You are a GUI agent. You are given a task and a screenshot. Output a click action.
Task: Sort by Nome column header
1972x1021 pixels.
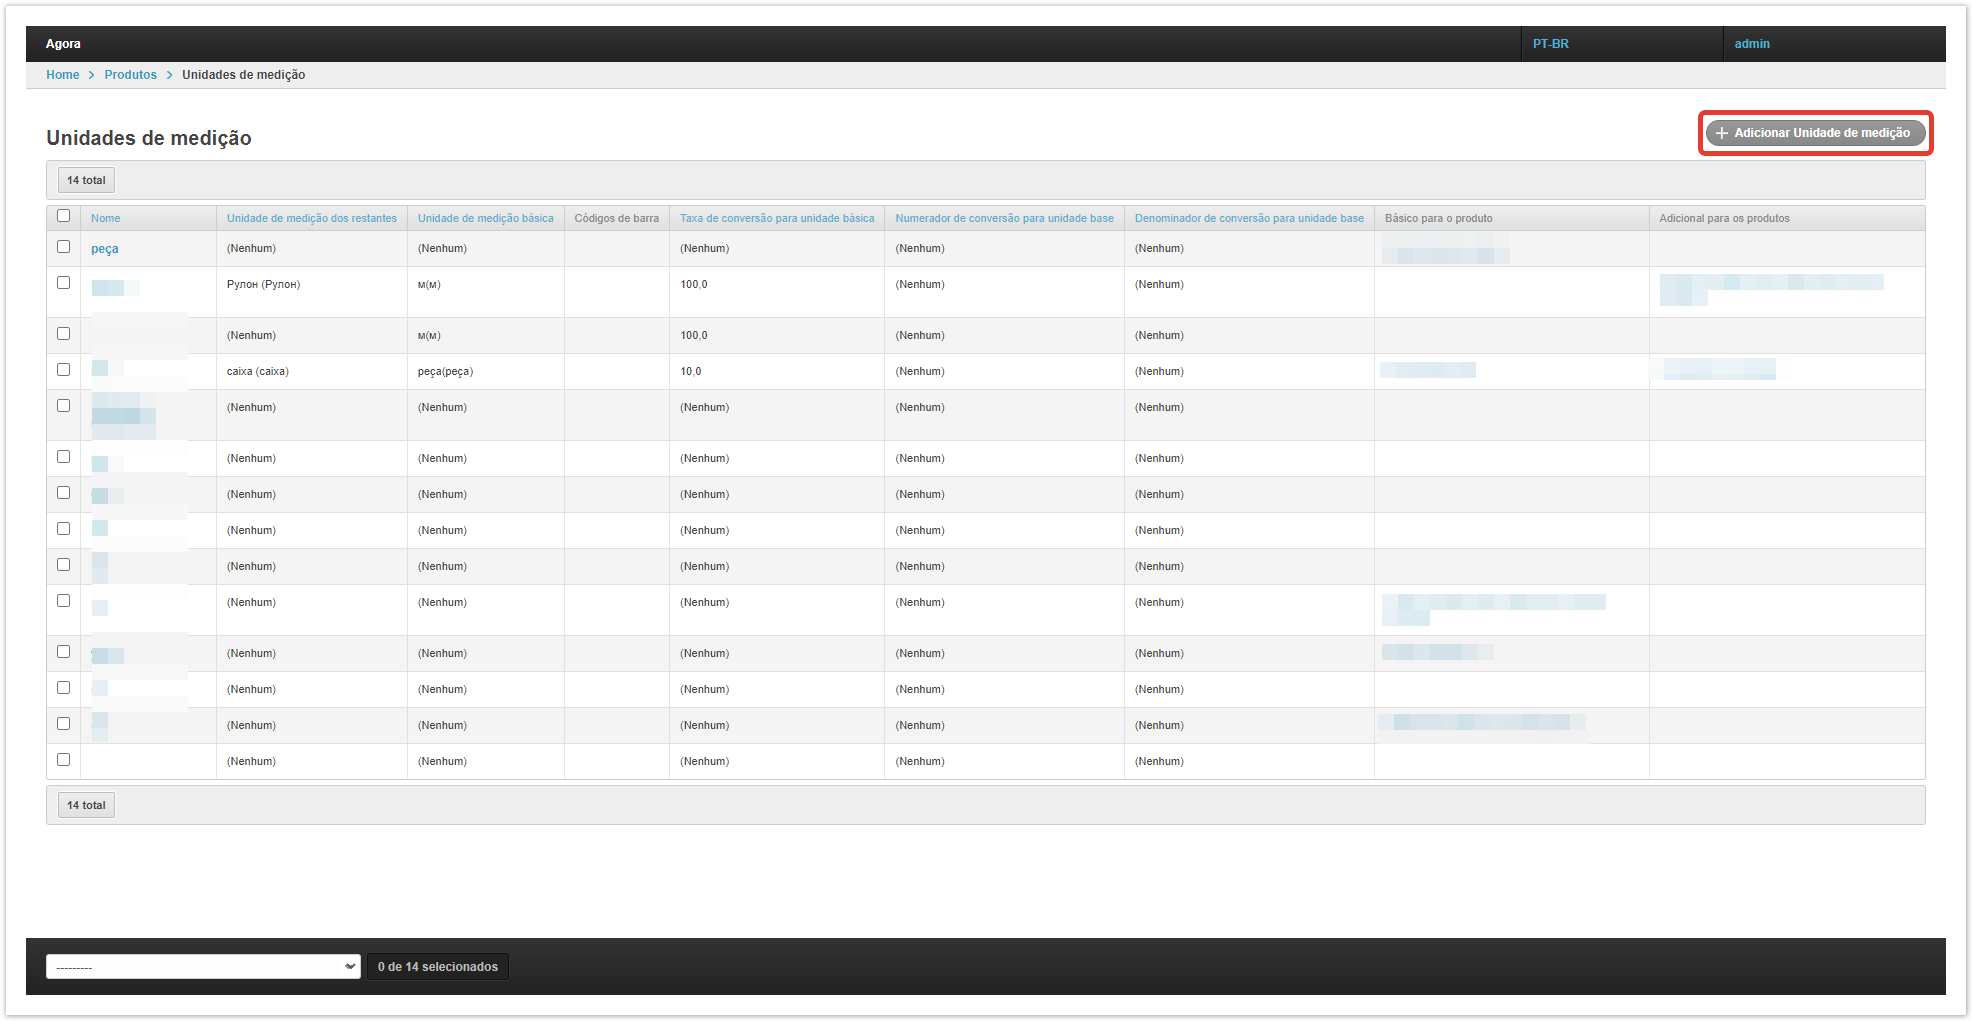(105, 218)
